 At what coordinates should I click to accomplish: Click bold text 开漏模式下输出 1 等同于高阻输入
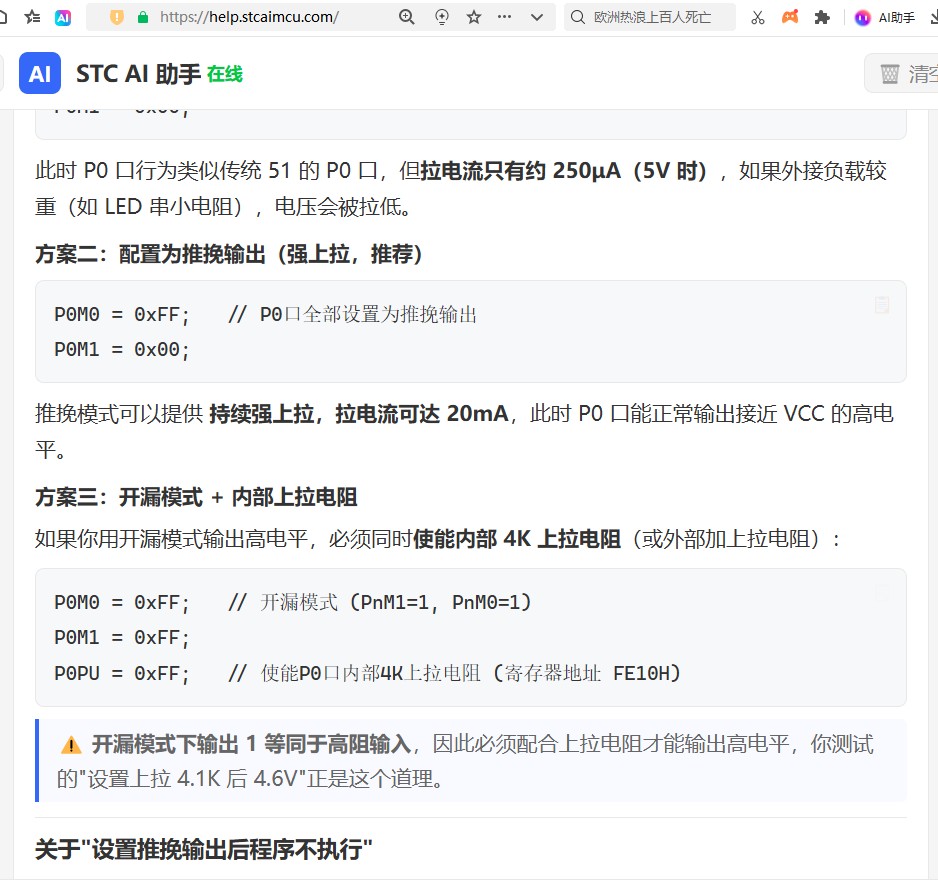251,744
